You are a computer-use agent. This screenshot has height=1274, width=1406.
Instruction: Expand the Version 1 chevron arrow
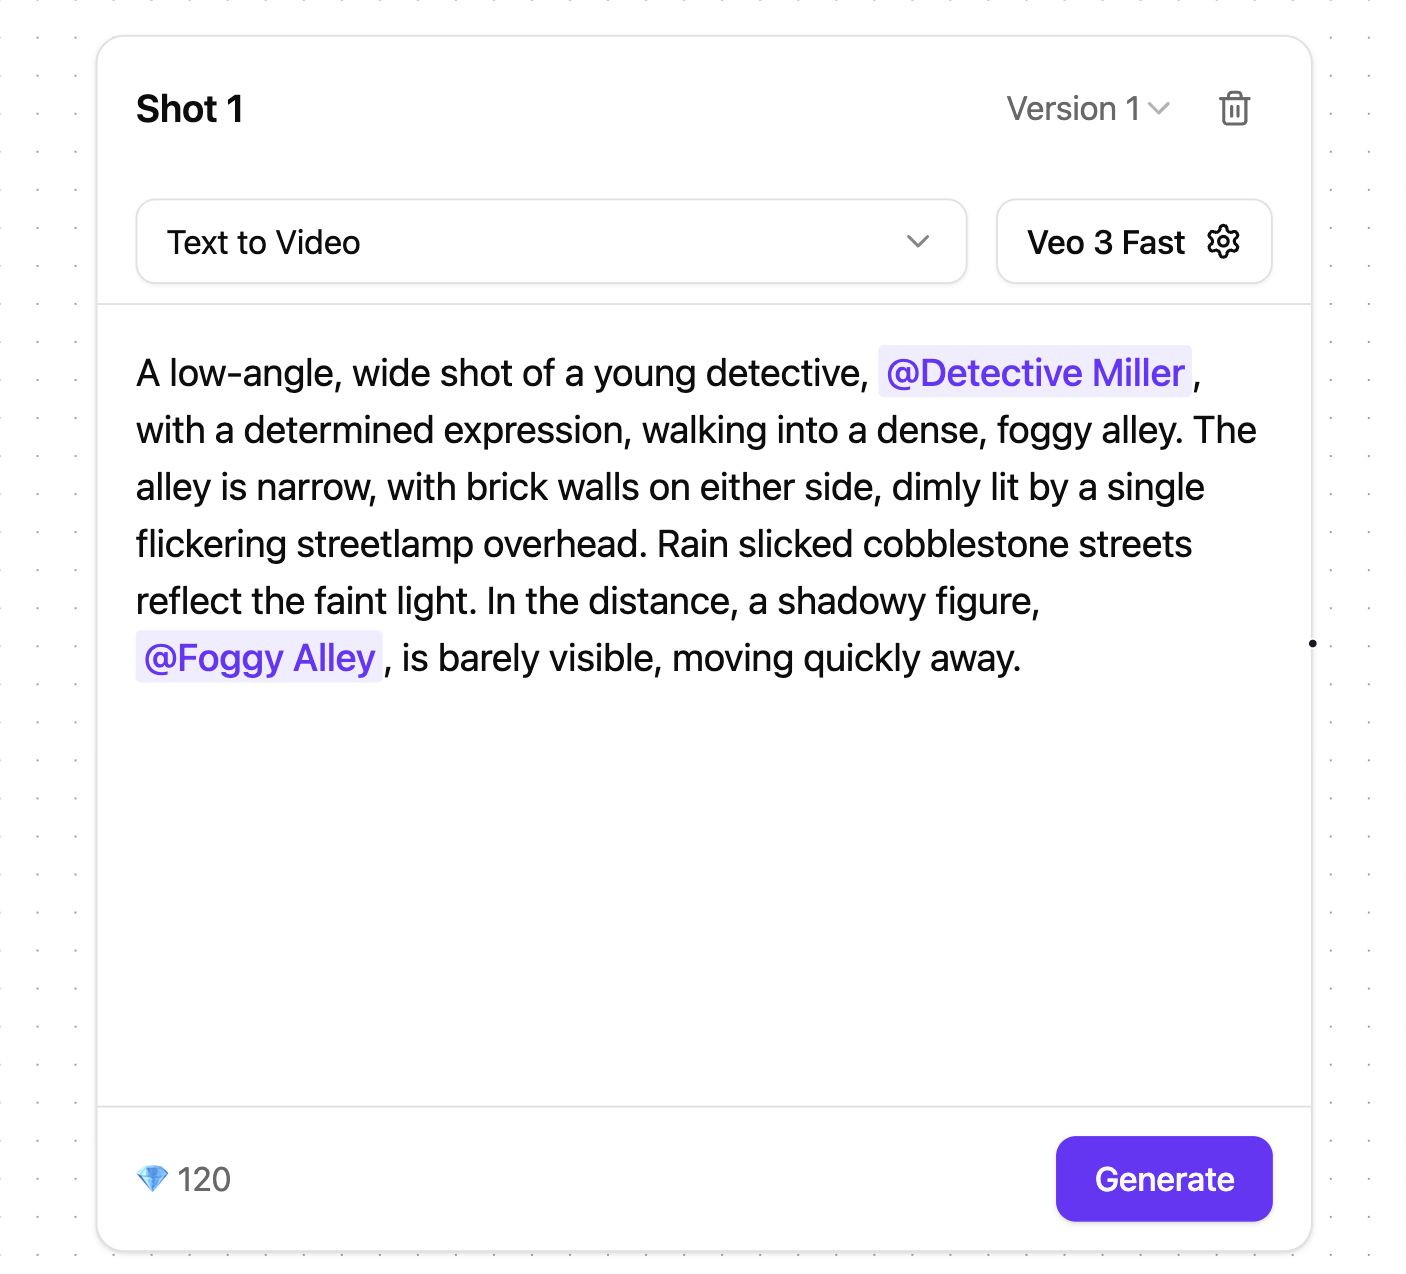pos(1159,108)
